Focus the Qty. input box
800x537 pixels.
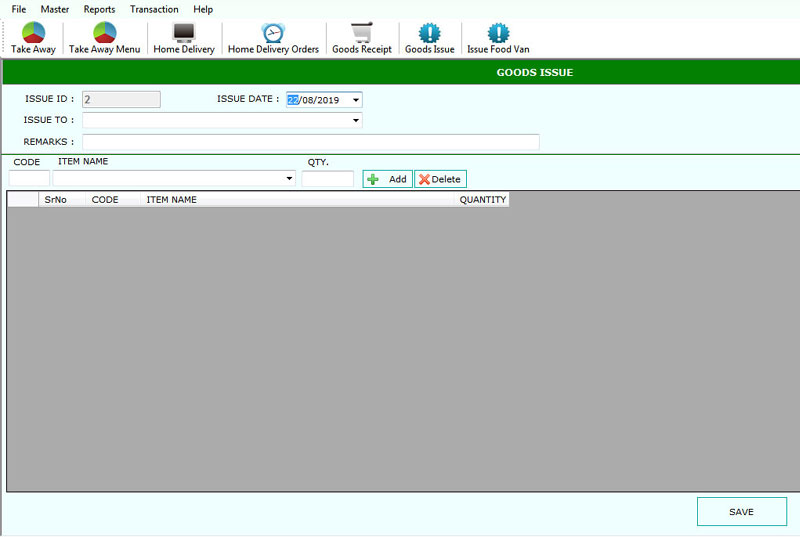tap(328, 179)
